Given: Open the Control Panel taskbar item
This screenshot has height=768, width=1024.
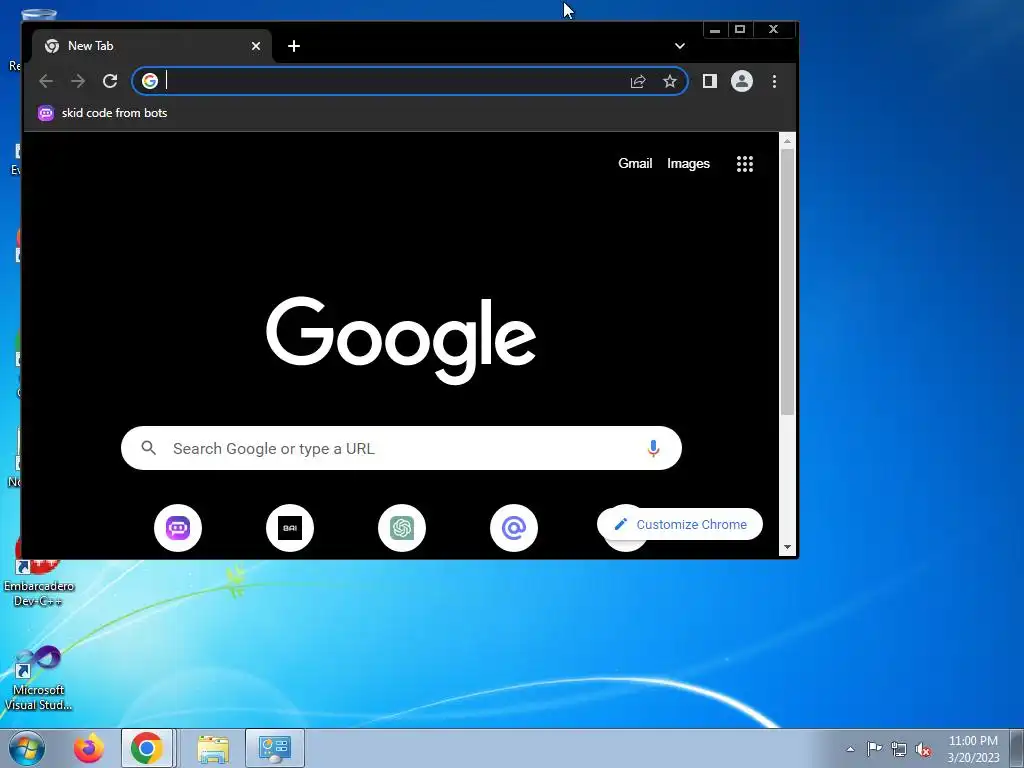Looking at the screenshot, I should coord(275,748).
